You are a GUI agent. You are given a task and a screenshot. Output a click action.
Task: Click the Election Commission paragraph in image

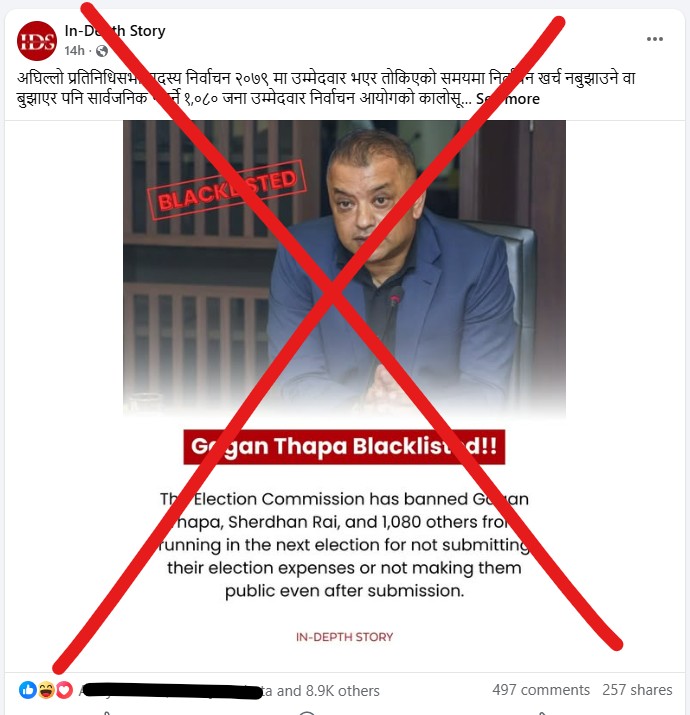point(344,545)
